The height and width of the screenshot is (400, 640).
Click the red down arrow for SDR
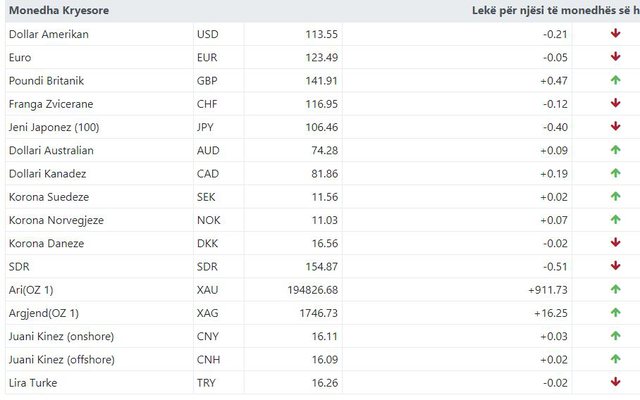tap(616, 266)
